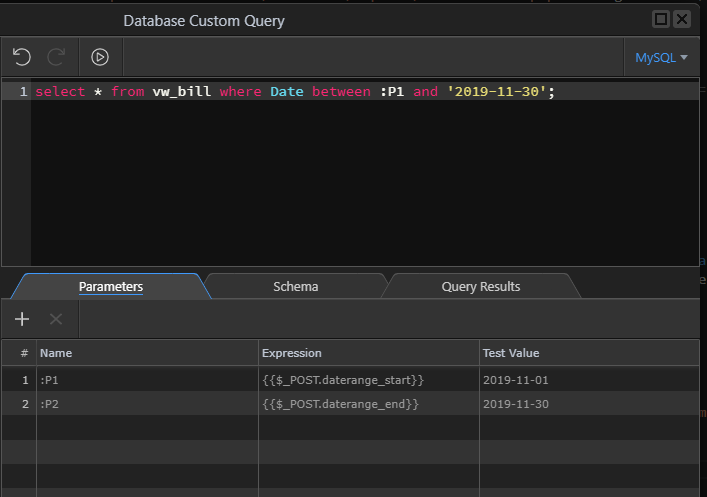Click the {{$_POST.daterange_start}} expression cell
This screenshot has height=497, width=707.
click(x=368, y=380)
